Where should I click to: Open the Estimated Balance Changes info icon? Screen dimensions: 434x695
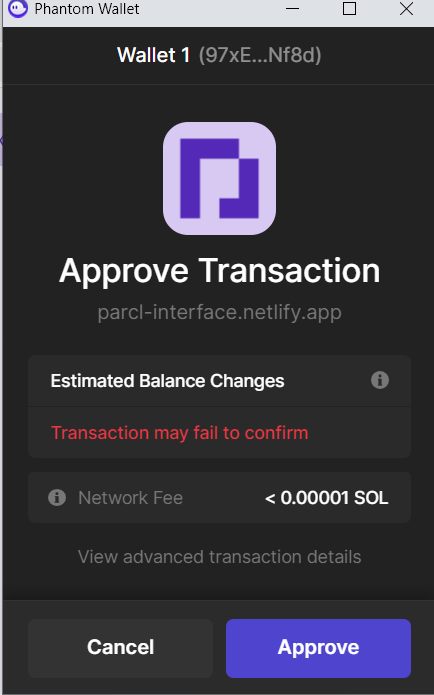379,380
